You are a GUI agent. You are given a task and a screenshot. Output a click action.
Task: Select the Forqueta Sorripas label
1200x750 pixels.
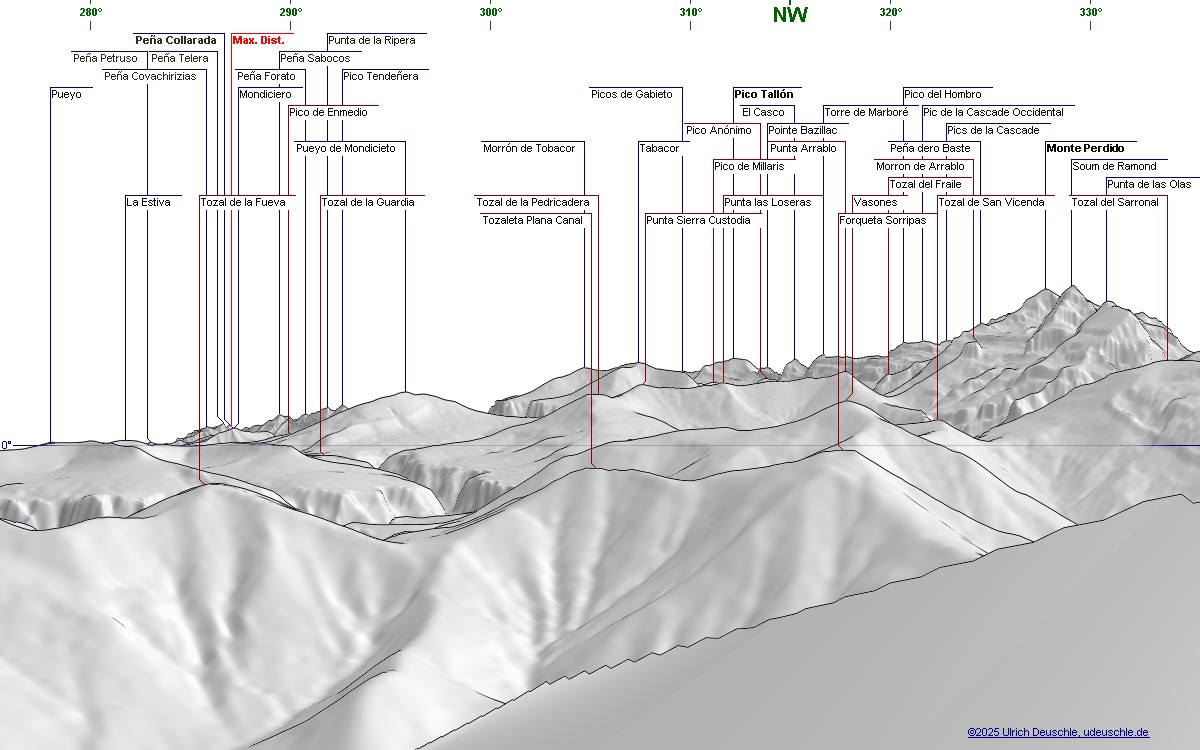(882, 221)
